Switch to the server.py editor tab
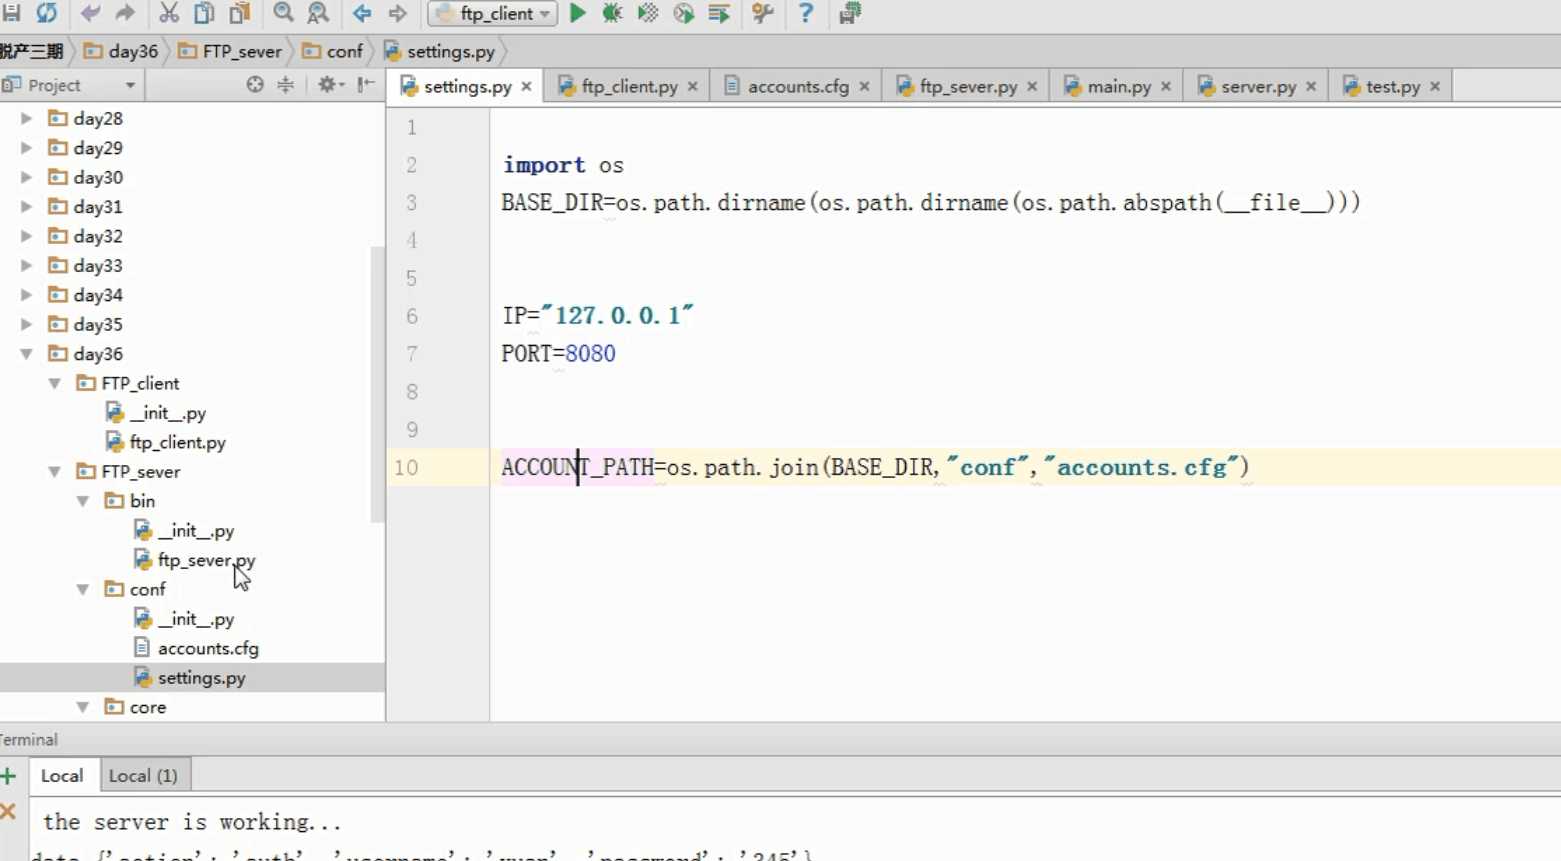This screenshot has height=861, width=1561. pos(1258,86)
